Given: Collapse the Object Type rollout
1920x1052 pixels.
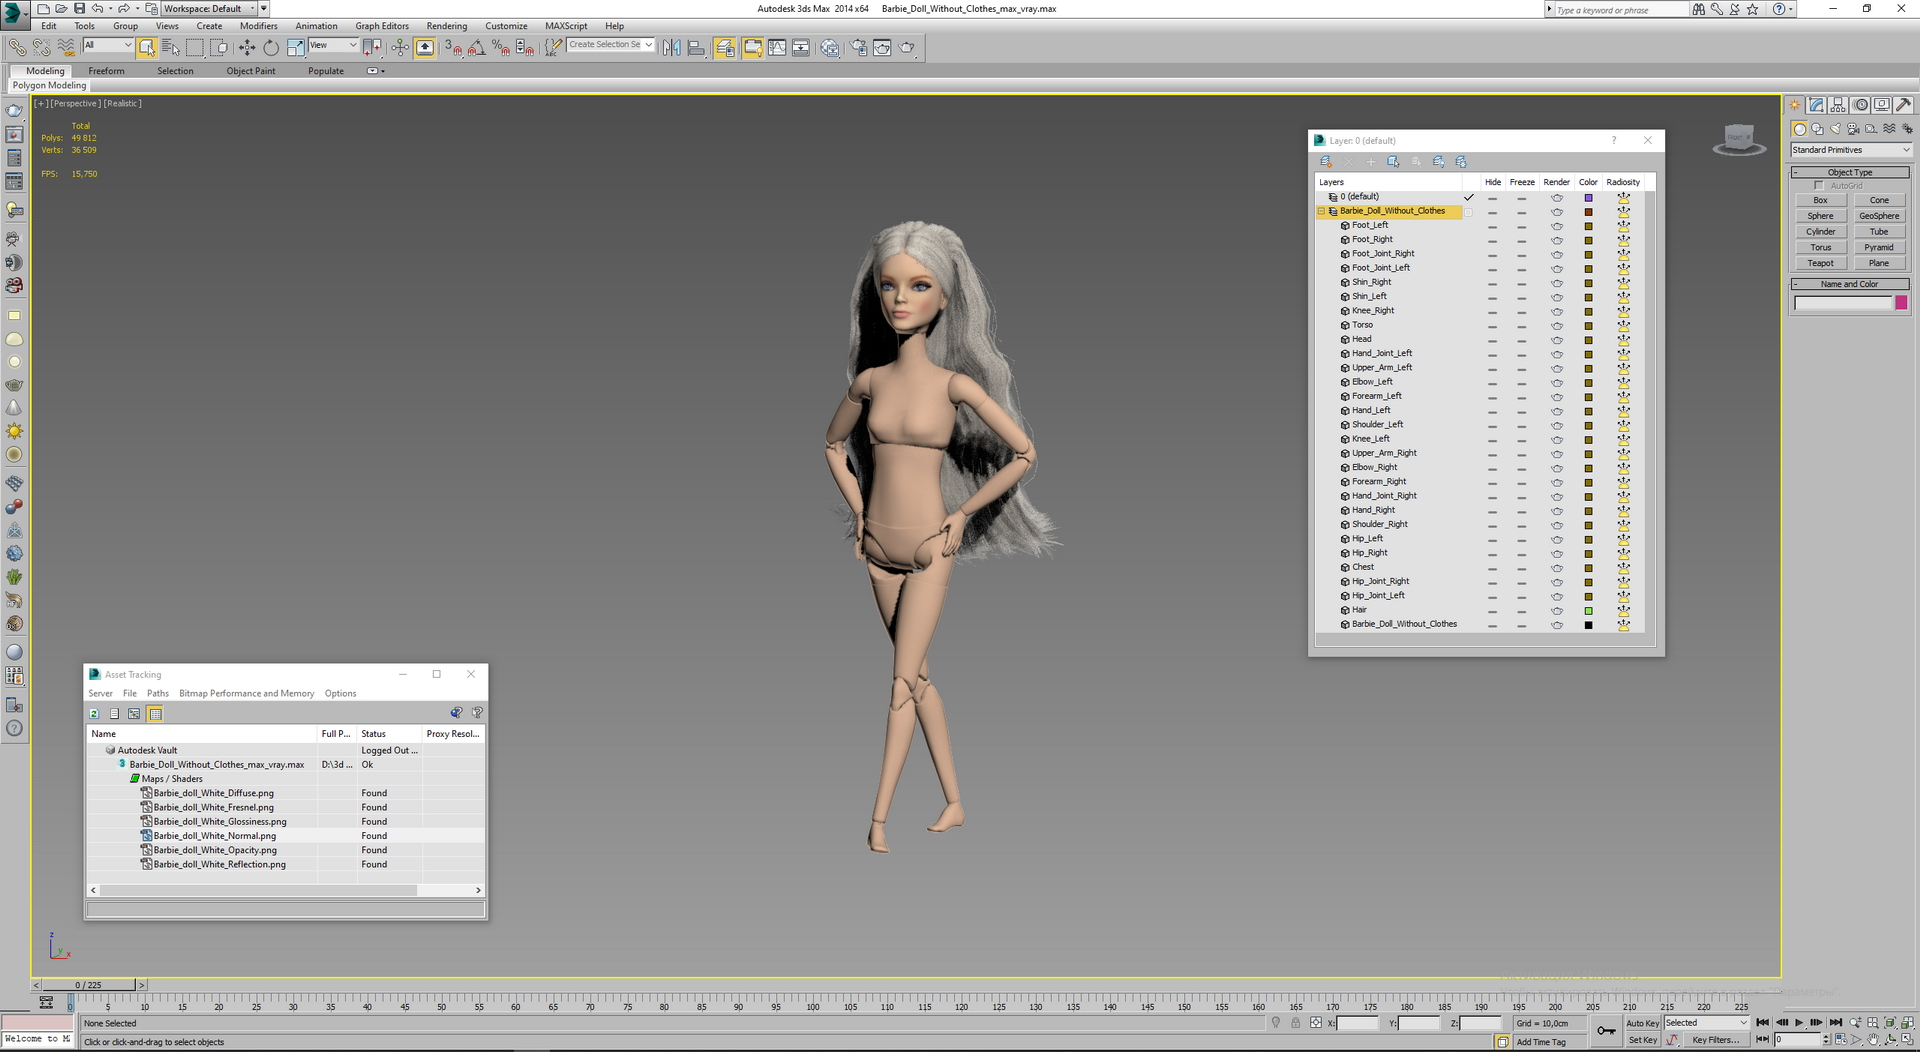Looking at the screenshot, I should point(1849,172).
